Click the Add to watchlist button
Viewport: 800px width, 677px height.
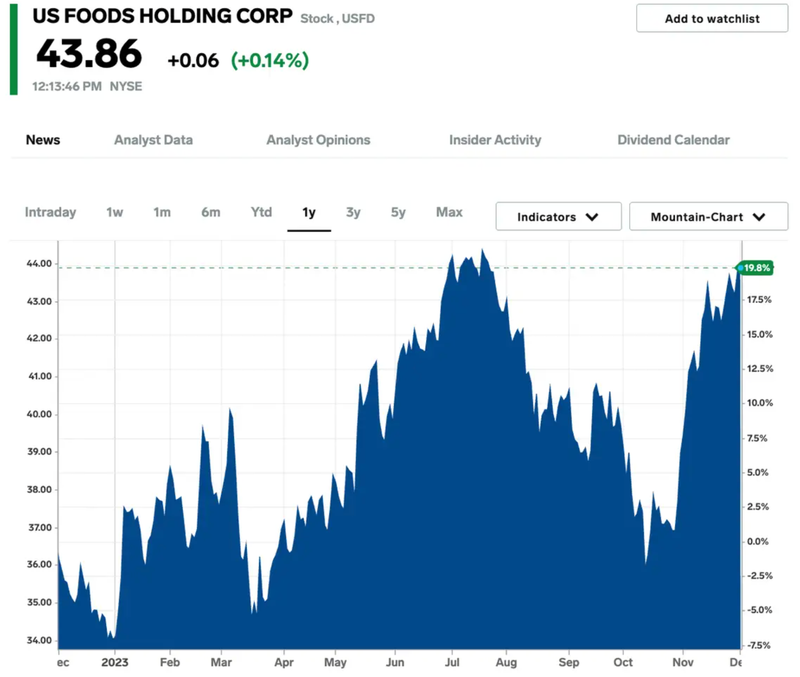click(712, 18)
